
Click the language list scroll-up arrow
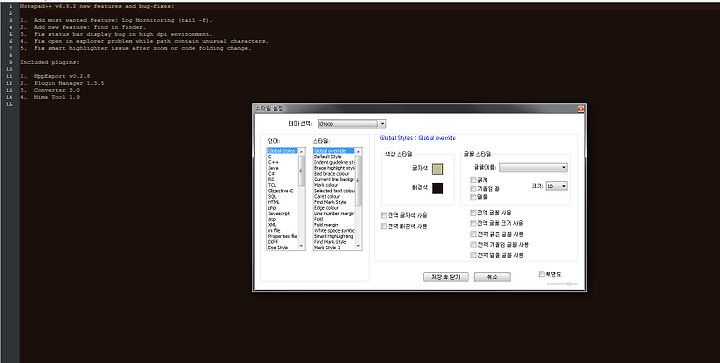coord(302,151)
